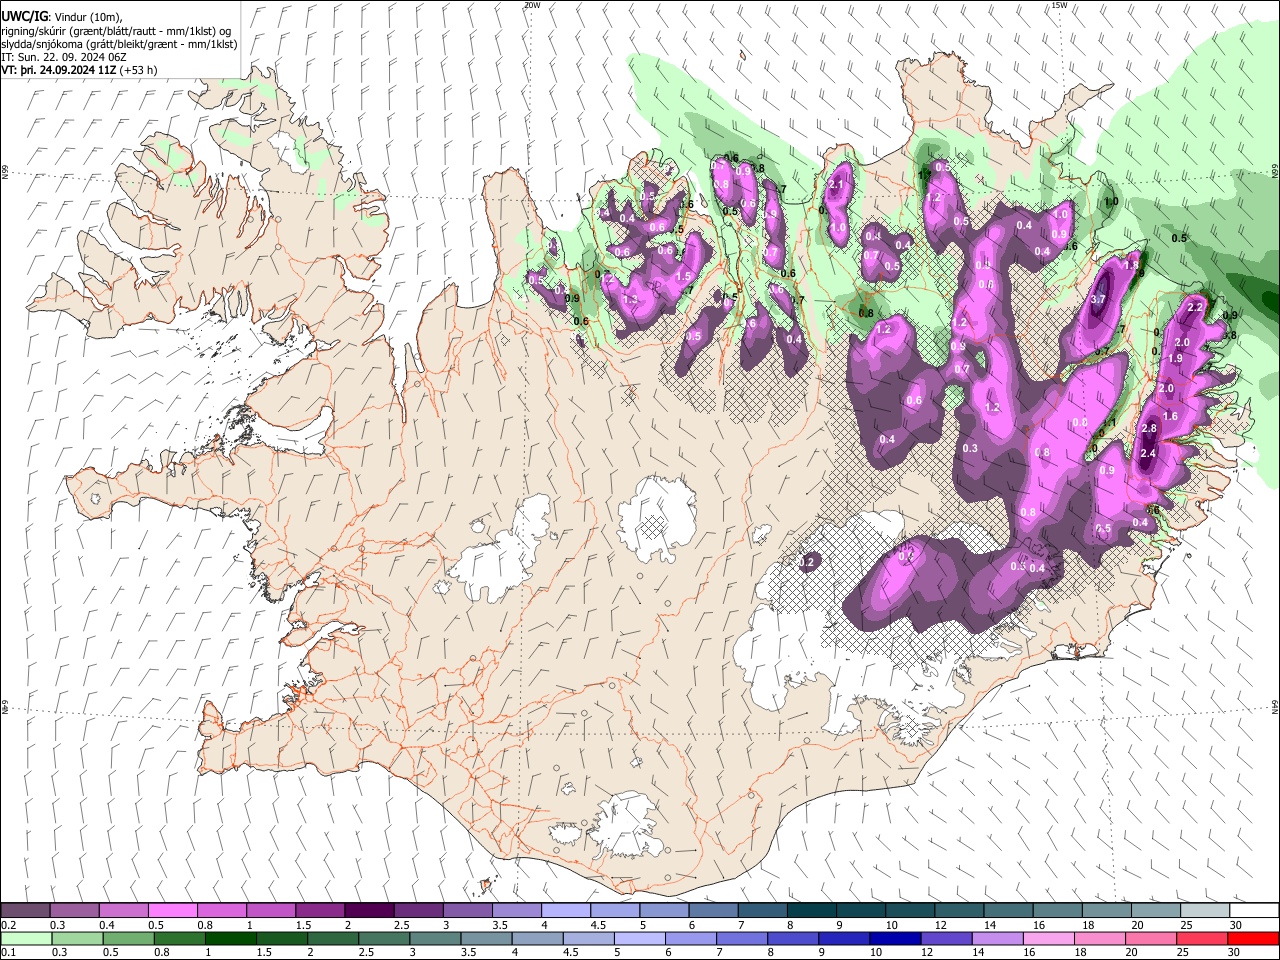Choose the pale lavender swatch labeled 4, top legend
This screenshot has height=960, width=1280.
pos(566,910)
